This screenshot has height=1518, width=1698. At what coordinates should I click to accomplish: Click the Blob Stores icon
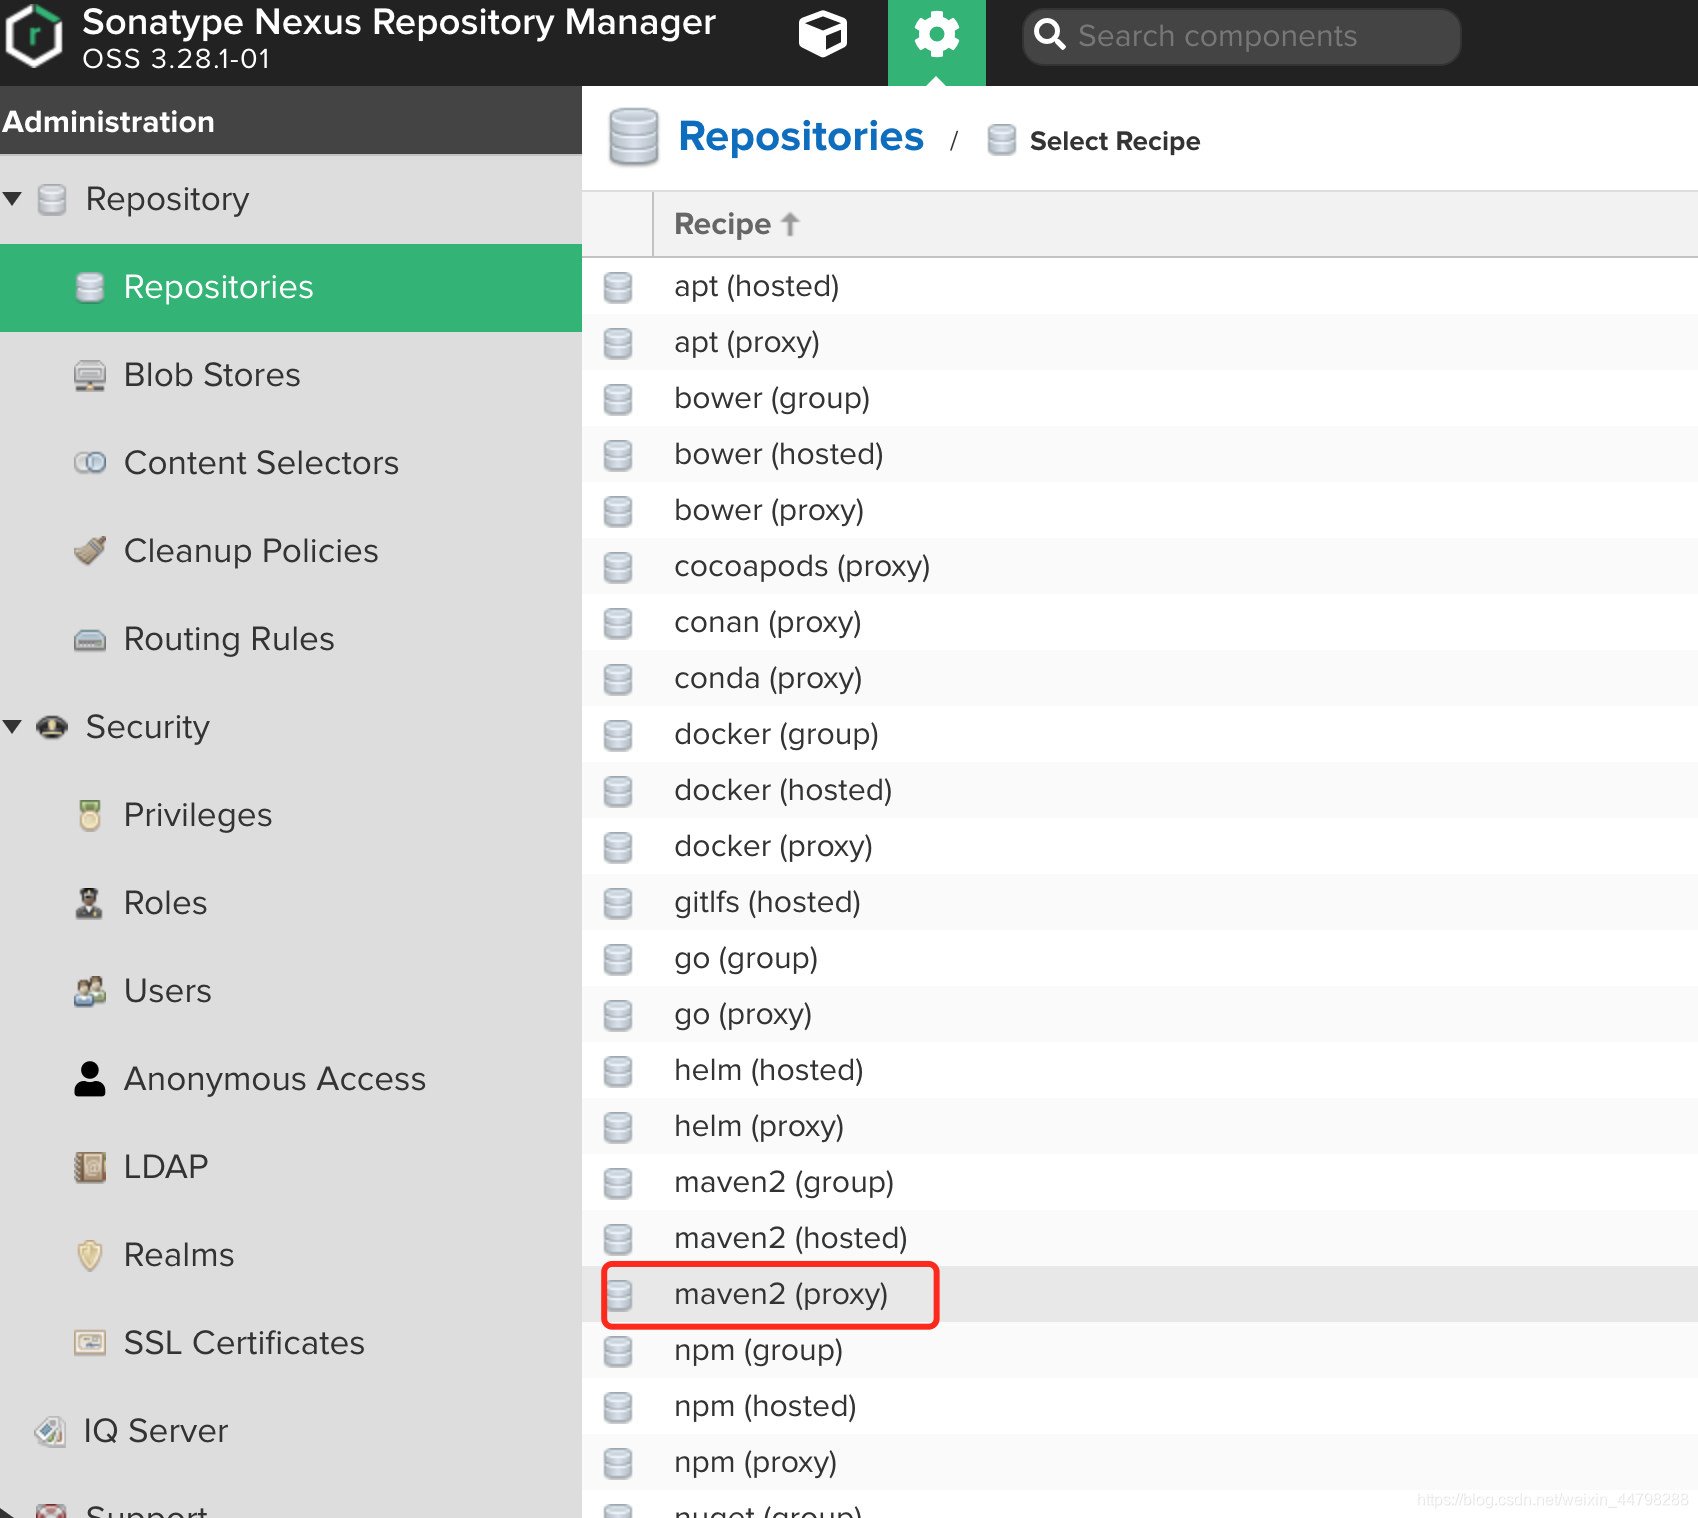(x=90, y=375)
